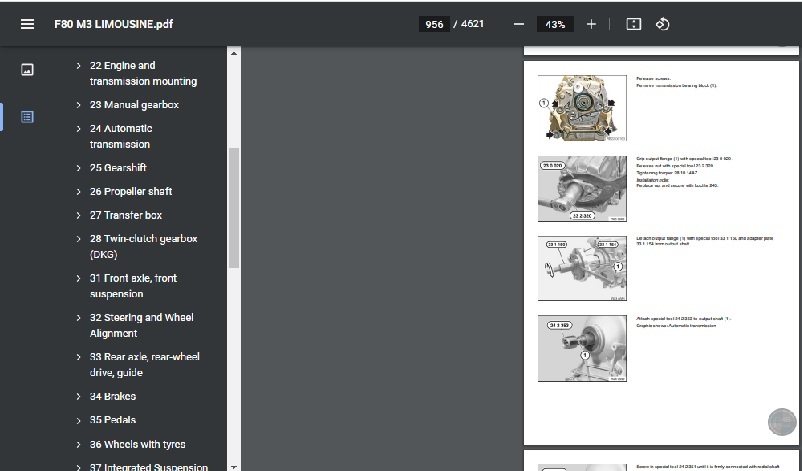
Task: Go to 31 Front axle, front suspension
Action: 133,286
